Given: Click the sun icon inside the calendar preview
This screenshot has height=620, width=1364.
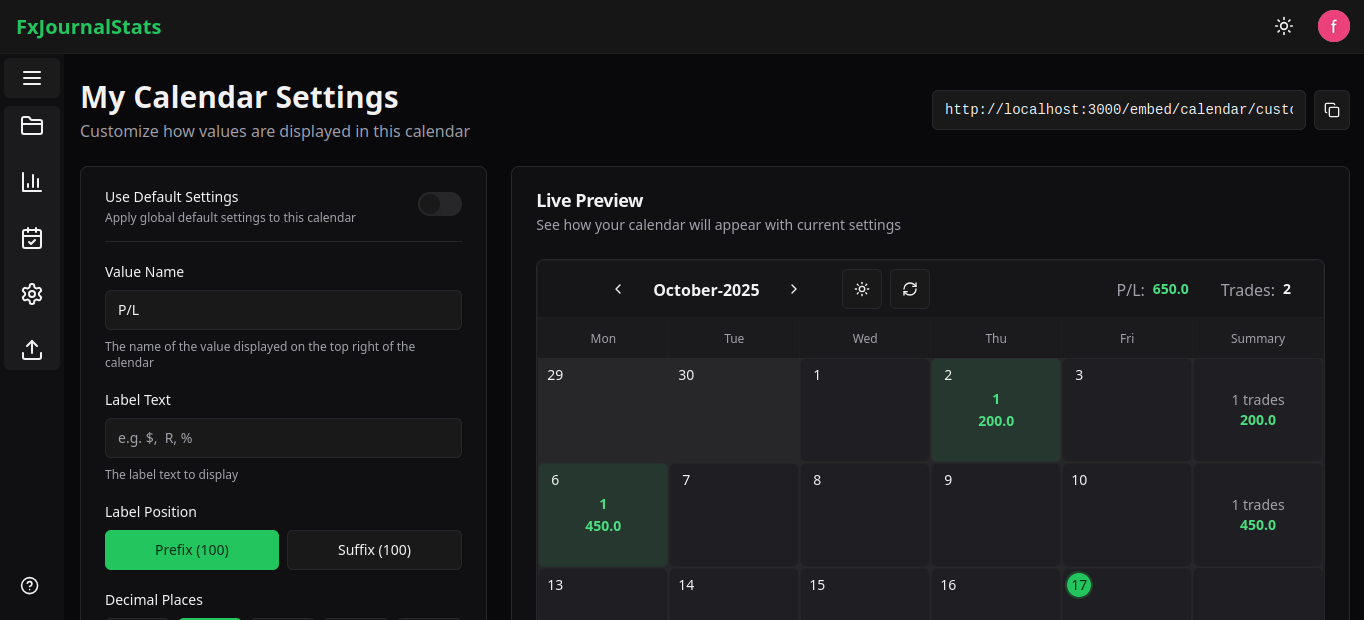Looking at the screenshot, I should pos(861,289).
